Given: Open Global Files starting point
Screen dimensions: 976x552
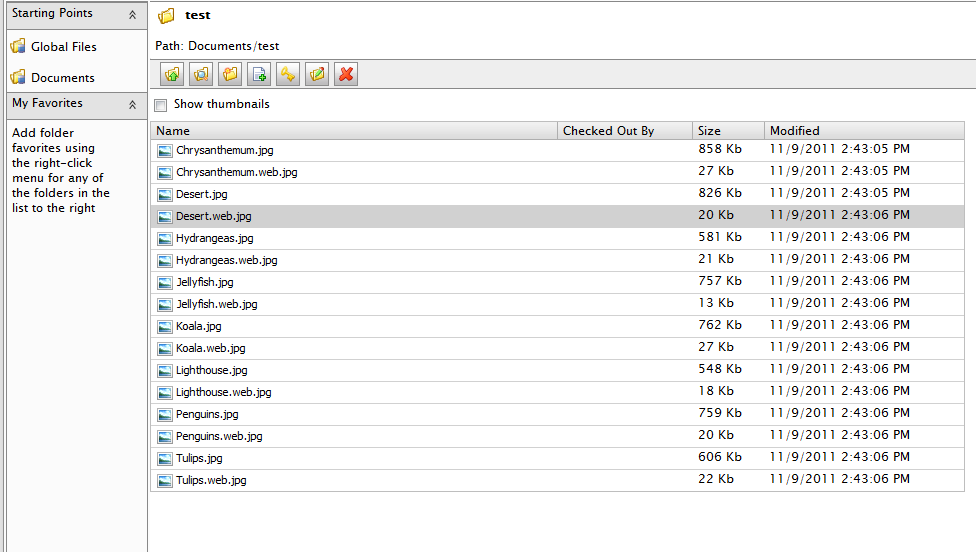Looking at the screenshot, I should 63,47.
